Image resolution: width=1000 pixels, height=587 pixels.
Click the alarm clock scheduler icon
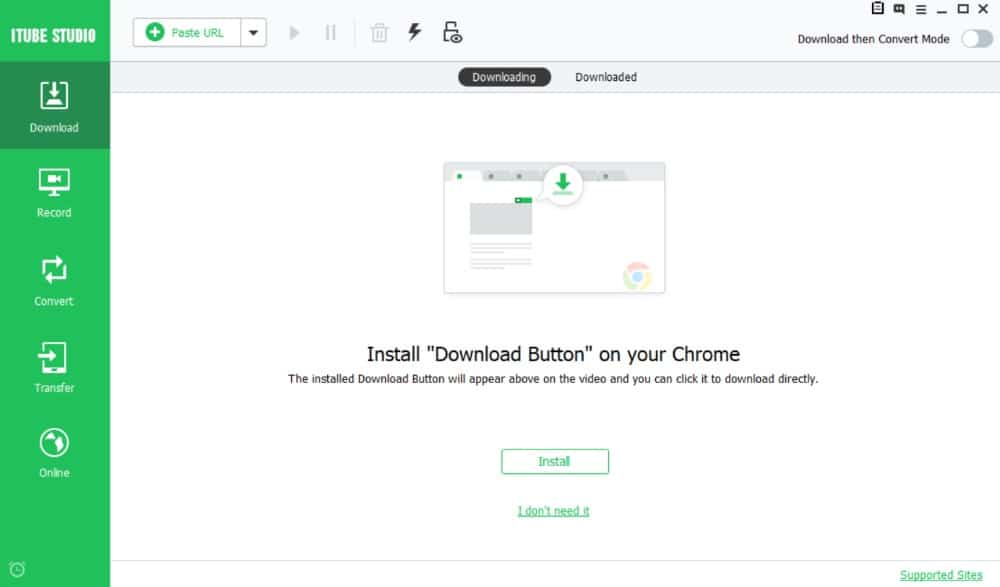17,569
